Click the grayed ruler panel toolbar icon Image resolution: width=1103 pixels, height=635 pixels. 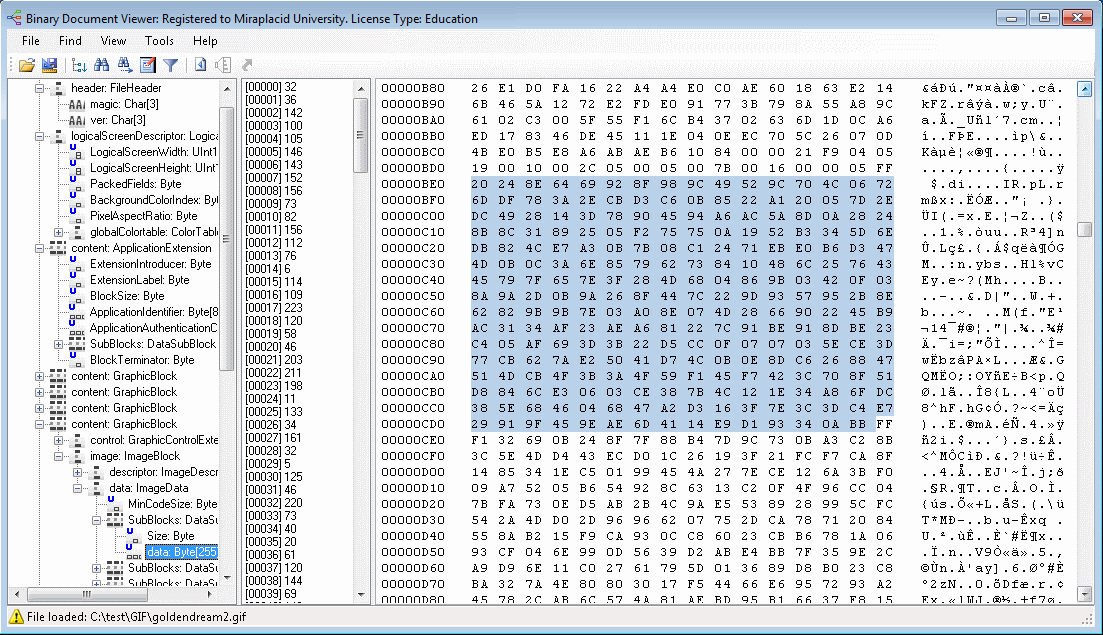(x=223, y=65)
